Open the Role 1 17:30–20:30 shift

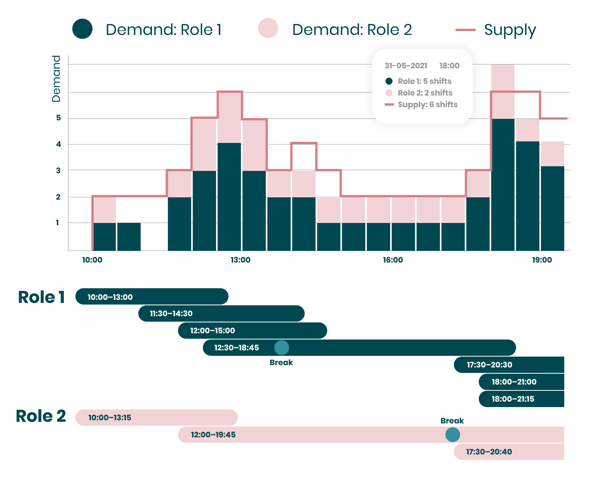[x=509, y=365]
